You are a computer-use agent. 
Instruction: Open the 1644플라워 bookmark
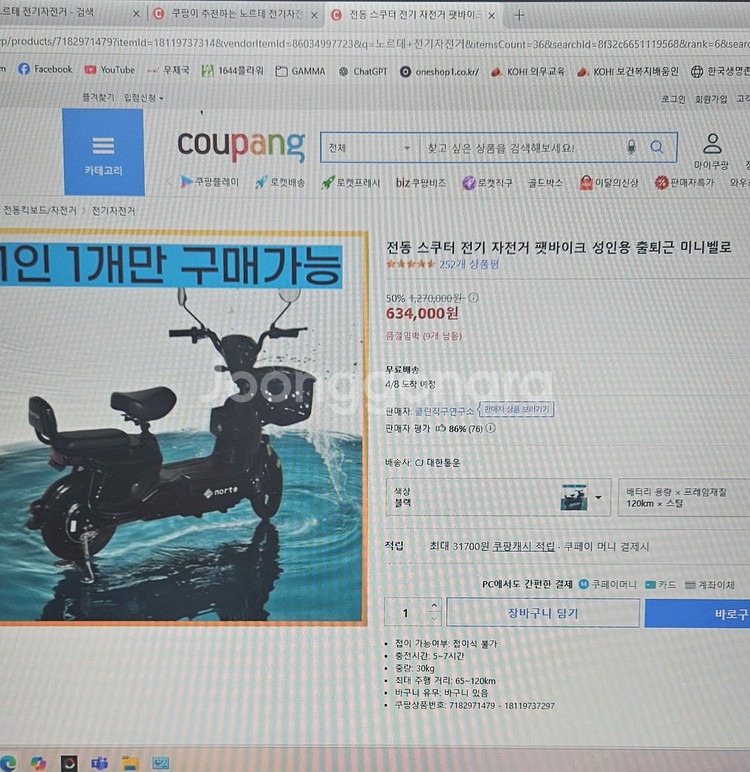click(232, 71)
